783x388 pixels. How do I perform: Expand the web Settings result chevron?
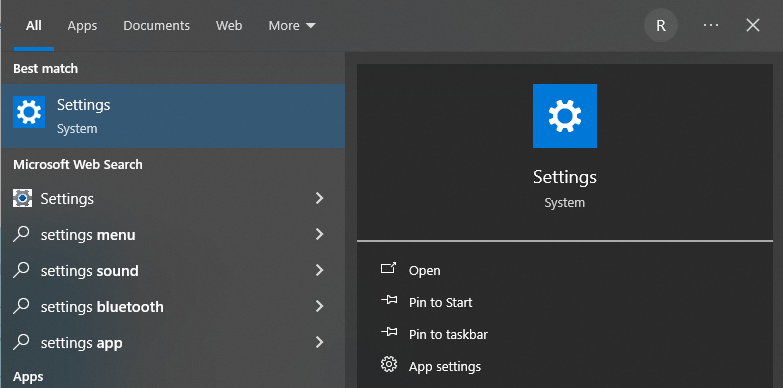coord(320,198)
